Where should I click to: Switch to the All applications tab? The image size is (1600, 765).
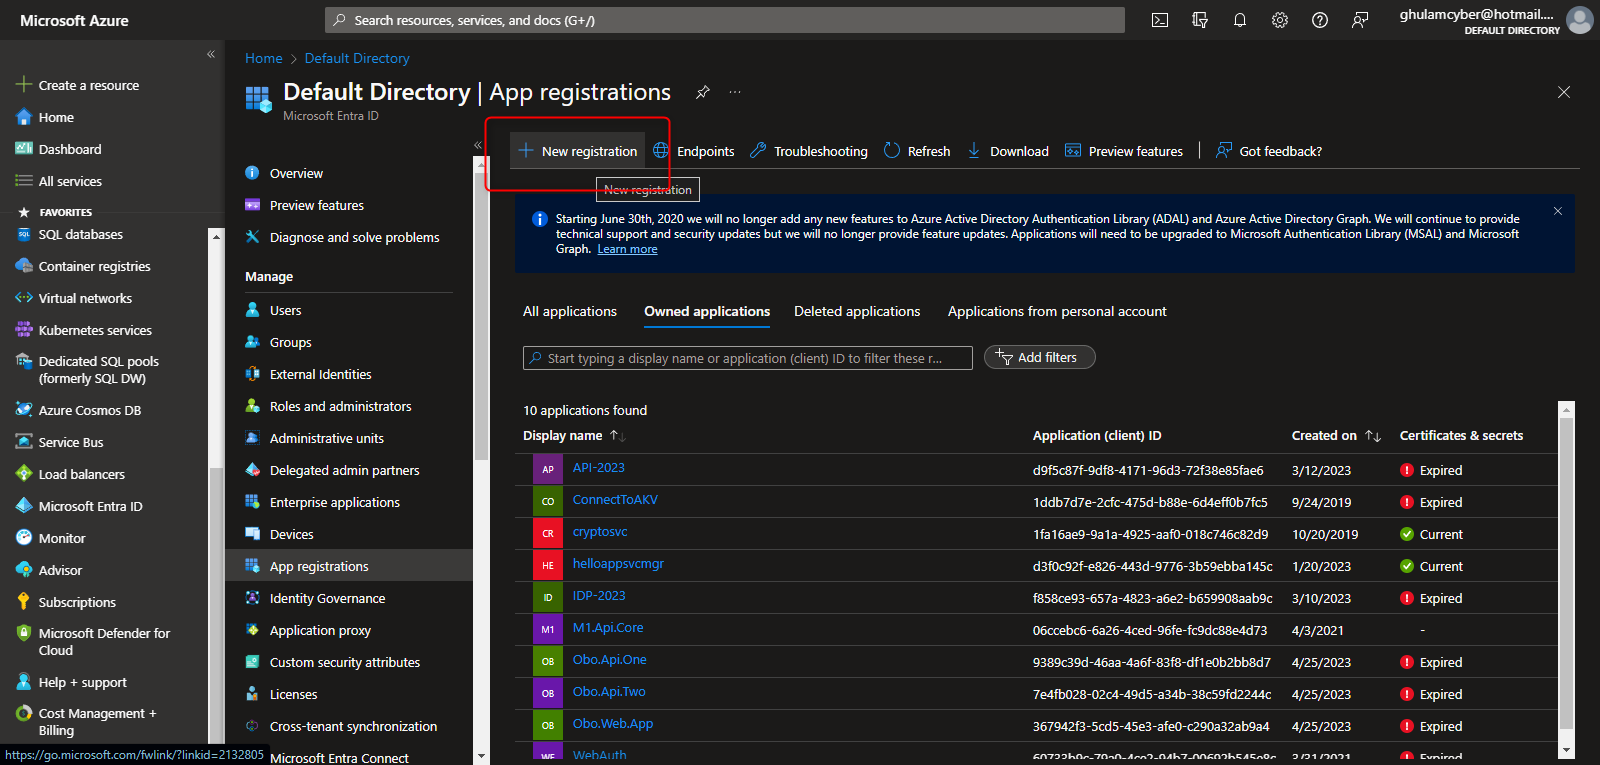pyautogui.click(x=570, y=312)
